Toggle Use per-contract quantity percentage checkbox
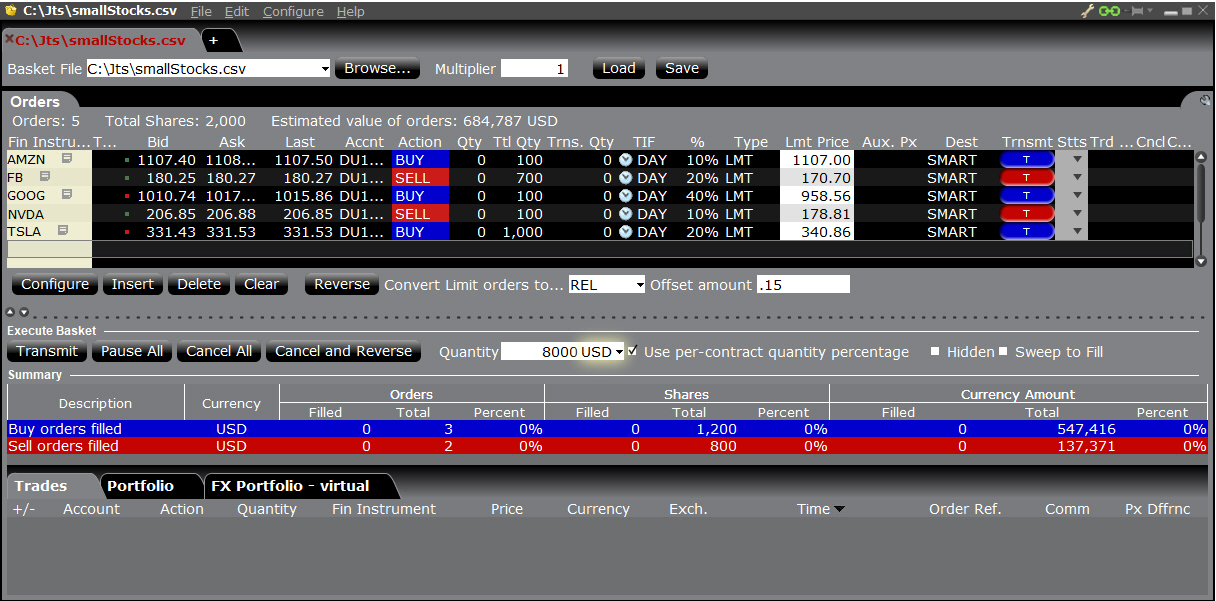 [x=633, y=351]
